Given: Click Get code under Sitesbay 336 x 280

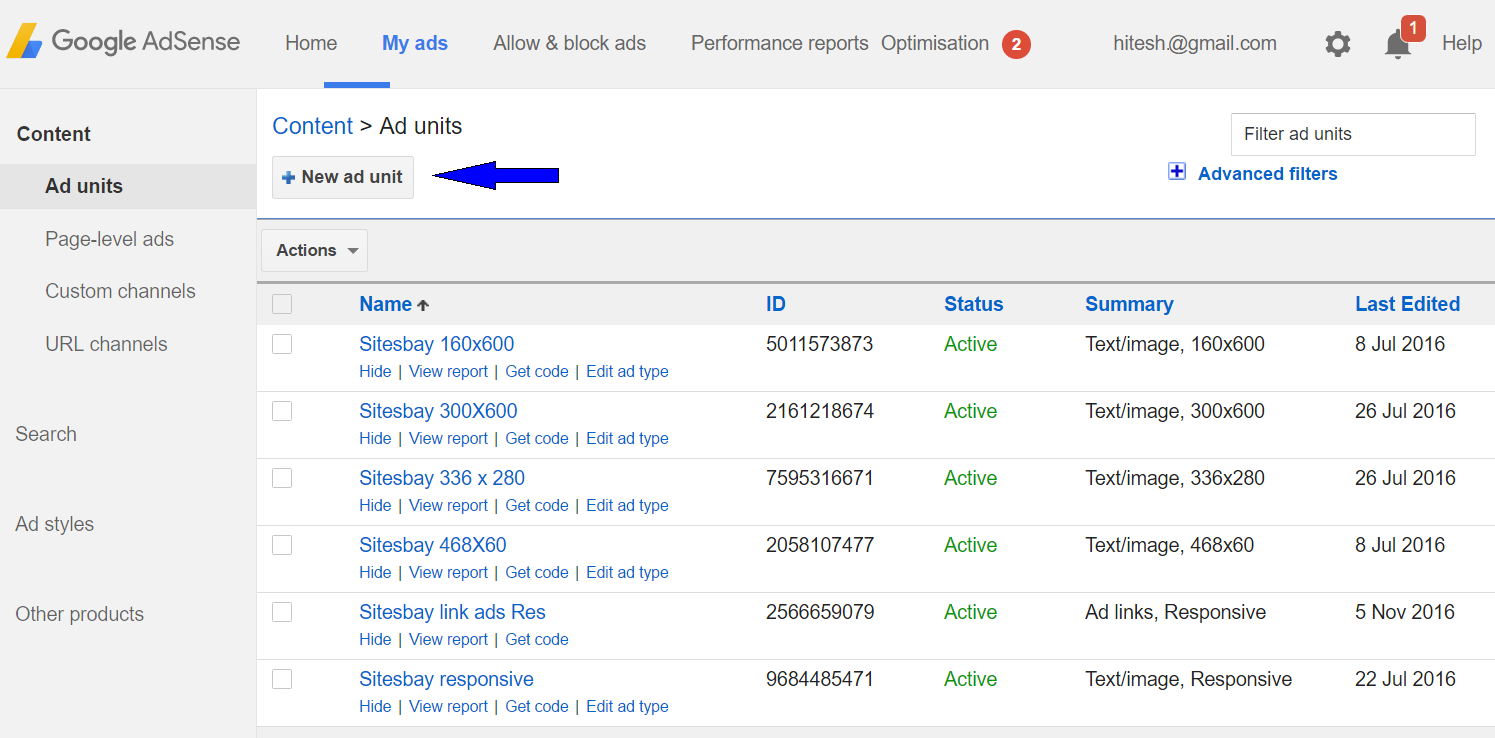Looking at the screenshot, I should tap(537, 505).
